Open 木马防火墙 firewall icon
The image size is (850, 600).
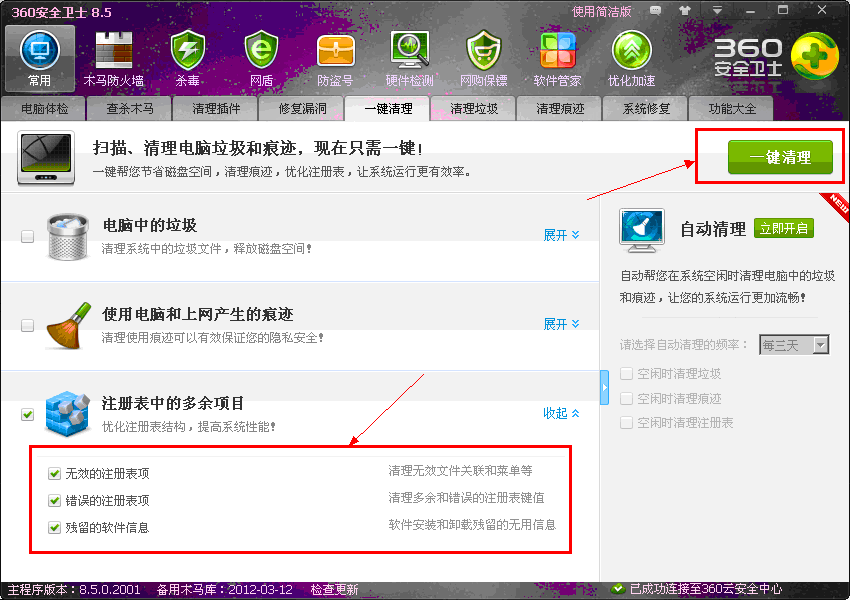tap(114, 59)
